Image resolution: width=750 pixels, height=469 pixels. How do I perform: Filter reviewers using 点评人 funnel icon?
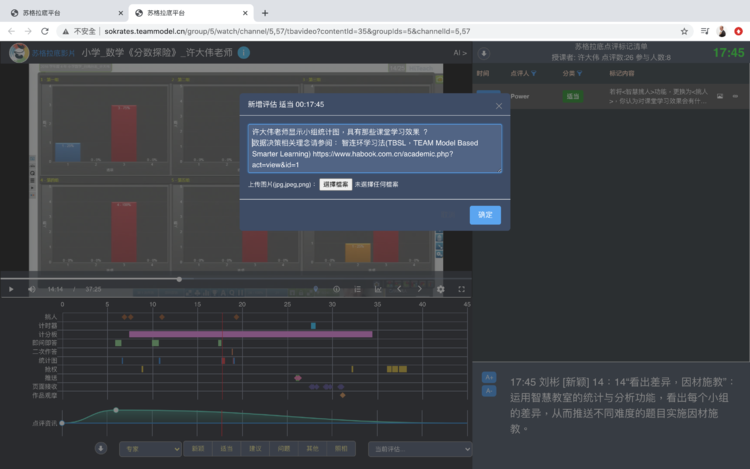534,74
